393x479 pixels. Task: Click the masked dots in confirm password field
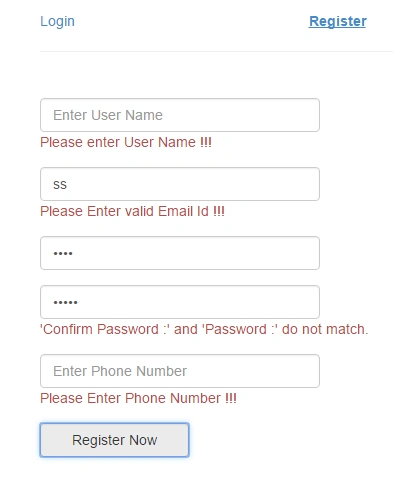click(65, 303)
